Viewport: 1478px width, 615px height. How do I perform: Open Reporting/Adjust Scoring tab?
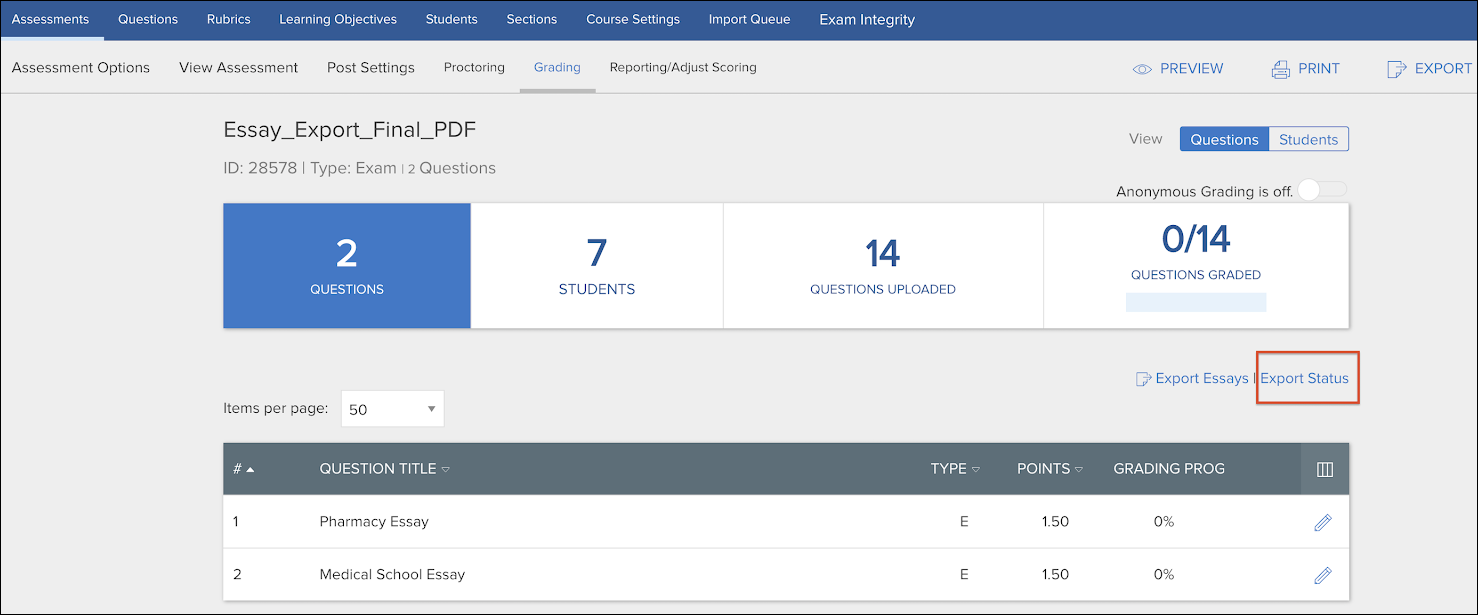[683, 68]
